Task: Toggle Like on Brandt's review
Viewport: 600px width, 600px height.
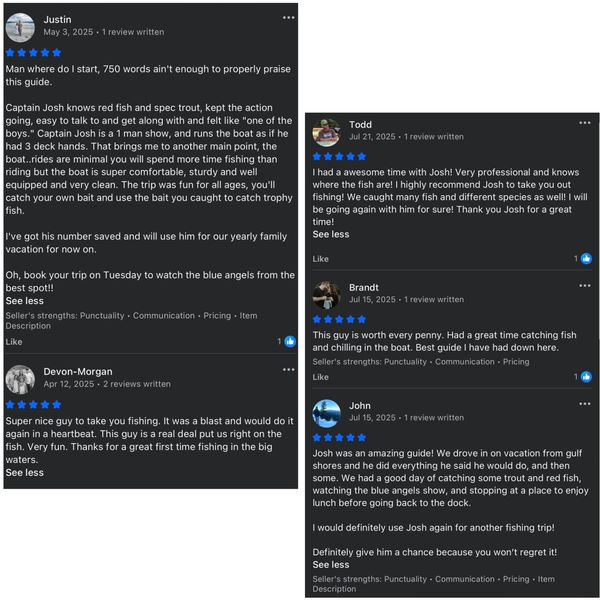Action: coord(320,377)
